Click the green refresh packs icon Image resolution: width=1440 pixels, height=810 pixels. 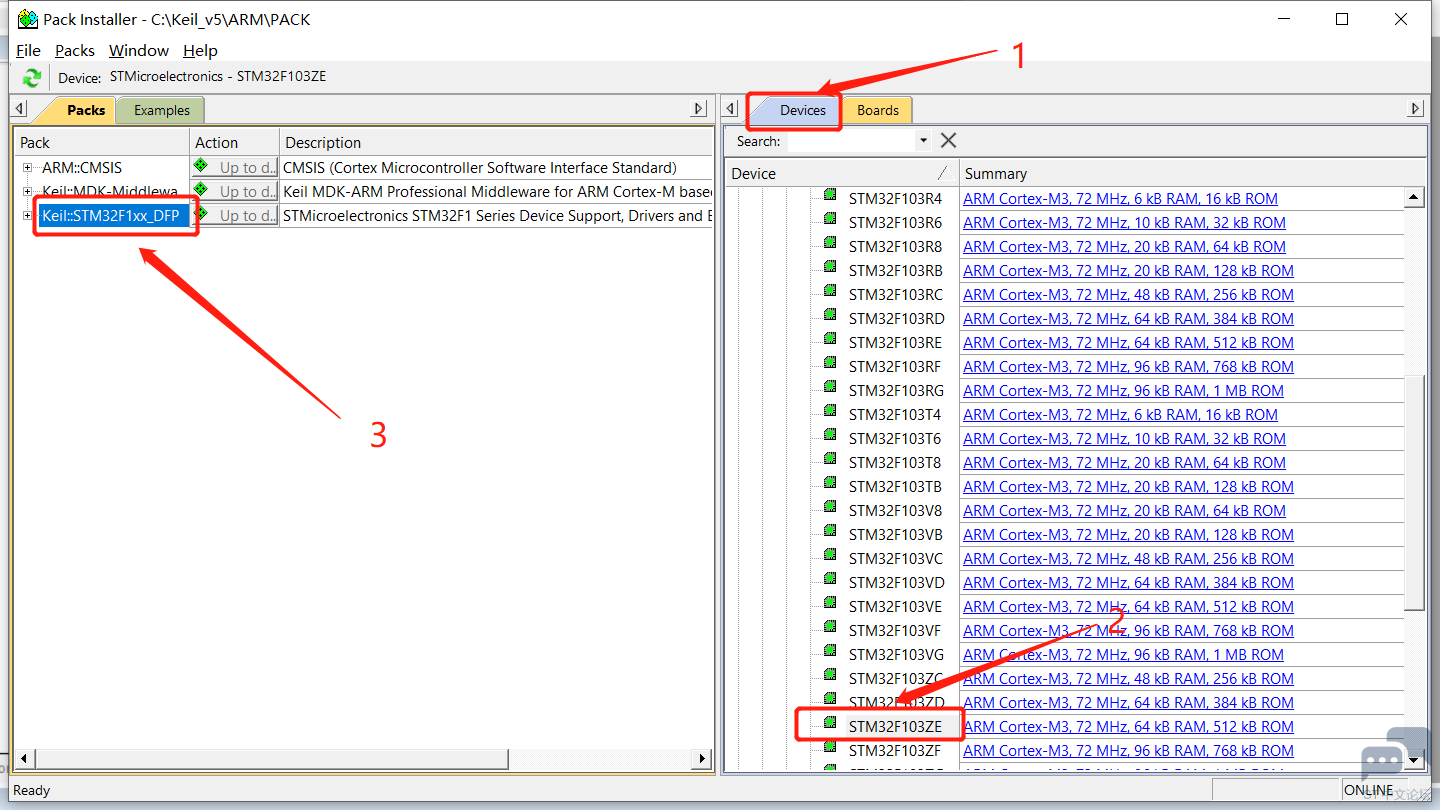pyautogui.click(x=32, y=77)
